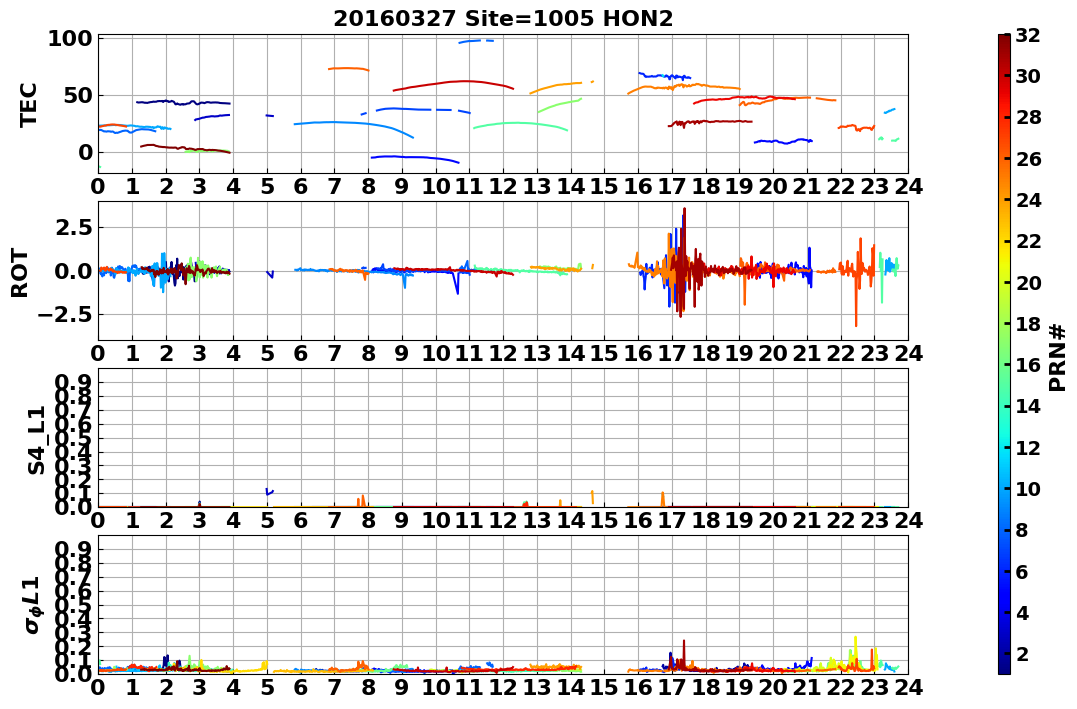Select the 8 tick on the PRN# colorbar
The image size is (1077, 709).
pos(1023,530)
